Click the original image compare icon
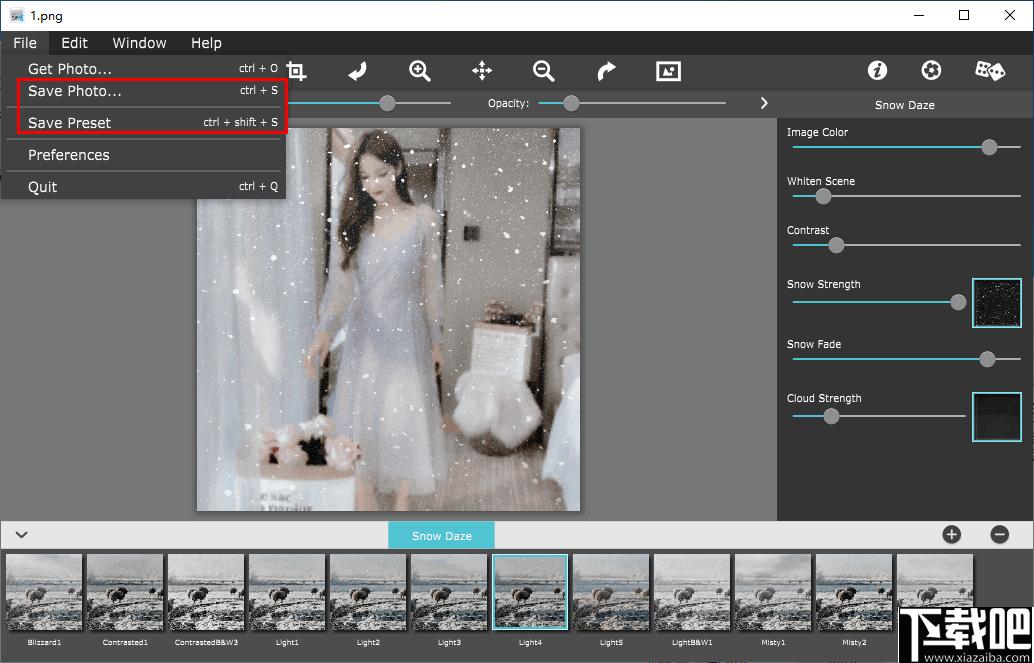 coord(668,71)
